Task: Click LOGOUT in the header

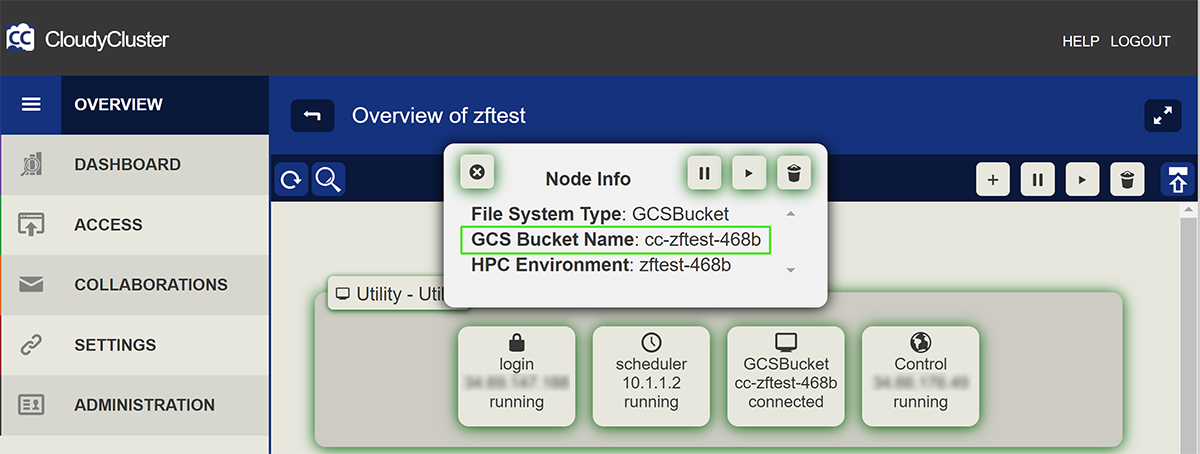Action: tap(1140, 41)
